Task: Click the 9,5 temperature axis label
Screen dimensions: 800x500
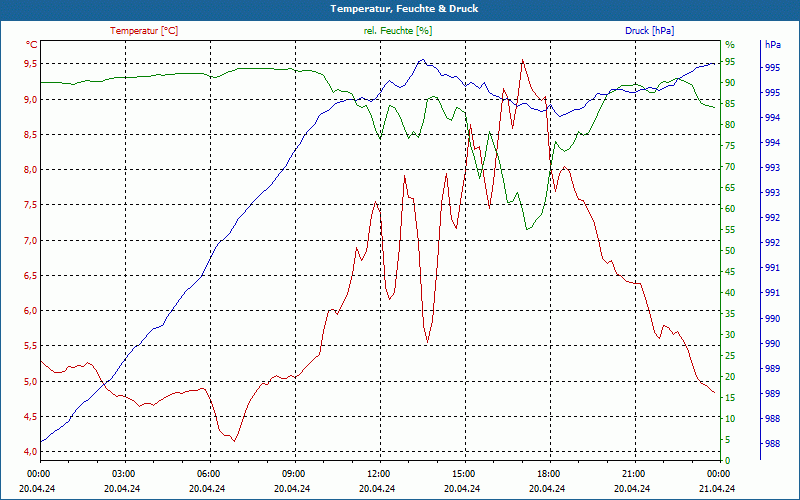Action: click(x=31, y=64)
